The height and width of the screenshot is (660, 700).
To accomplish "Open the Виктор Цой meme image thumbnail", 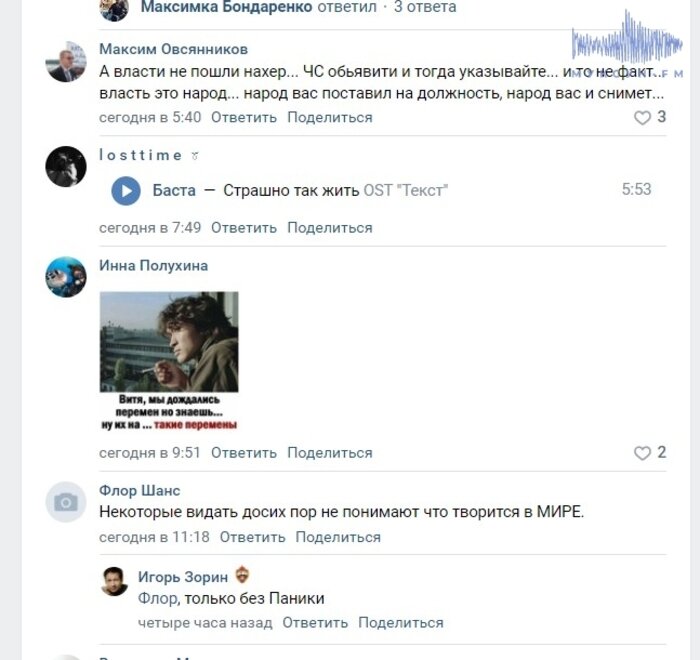I will pyautogui.click(x=169, y=361).
